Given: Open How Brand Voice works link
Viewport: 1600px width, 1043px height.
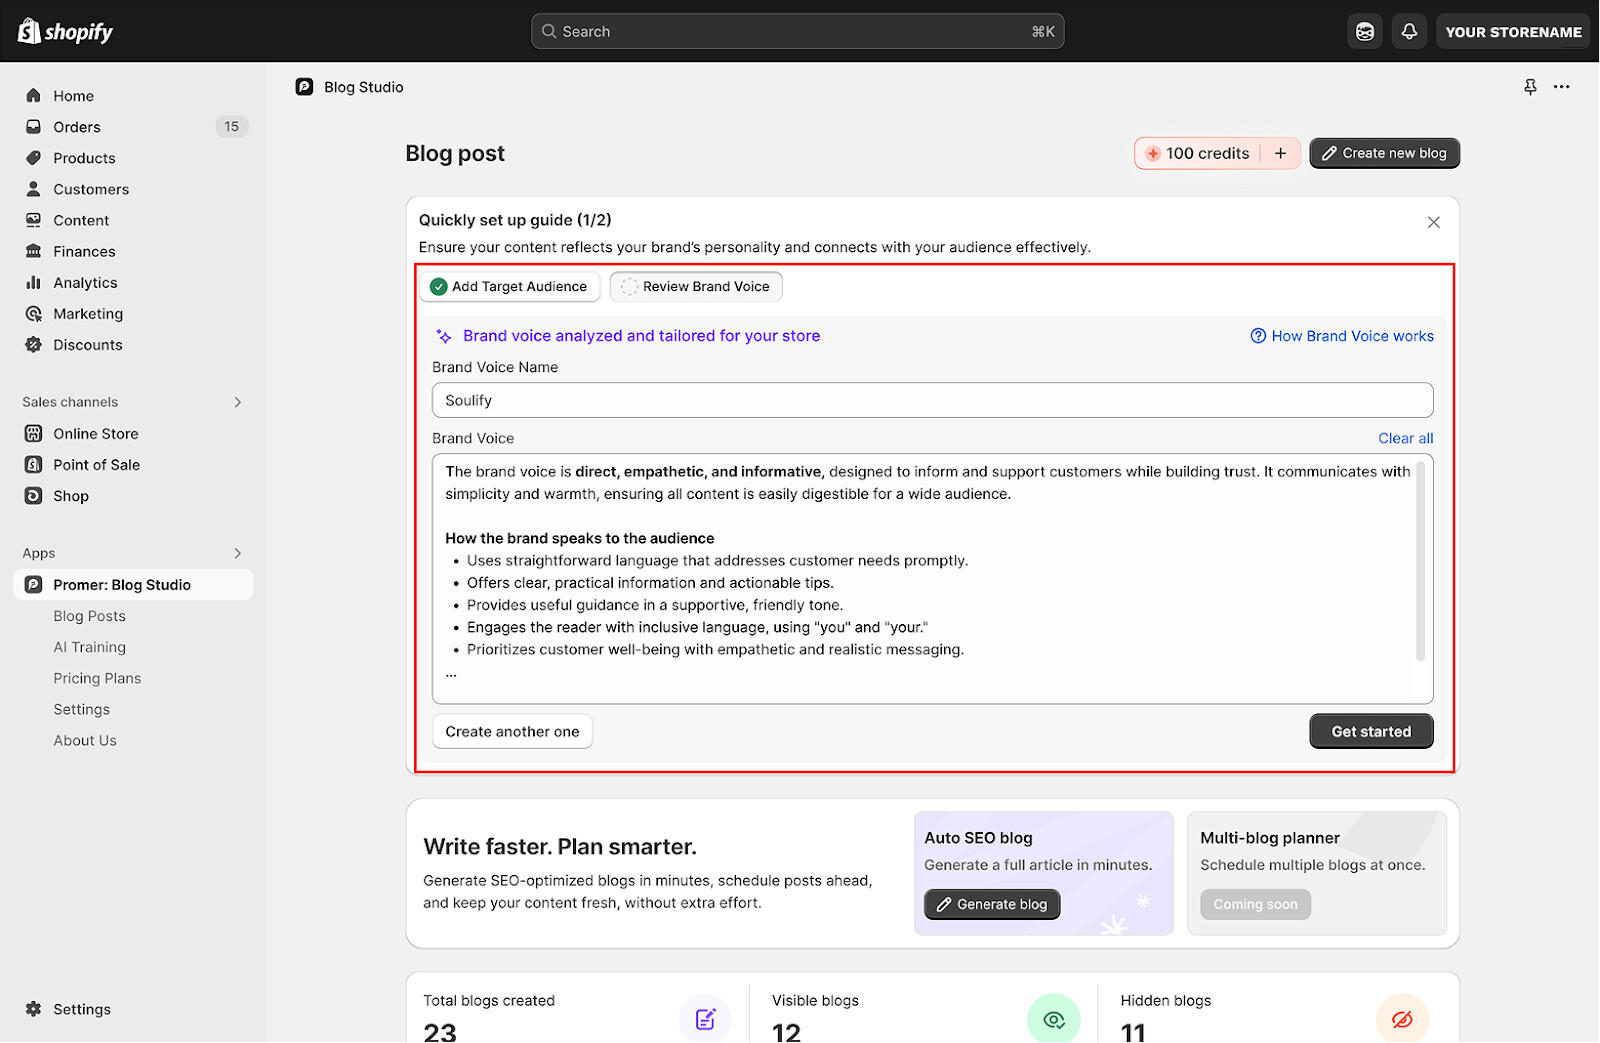Looking at the screenshot, I should (1342, 336).
